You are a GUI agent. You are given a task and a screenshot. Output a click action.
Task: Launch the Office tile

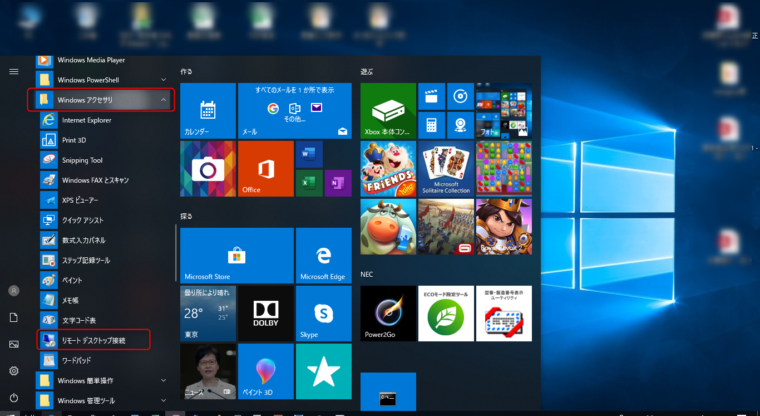pyautogui.click(x=266, y=169)
